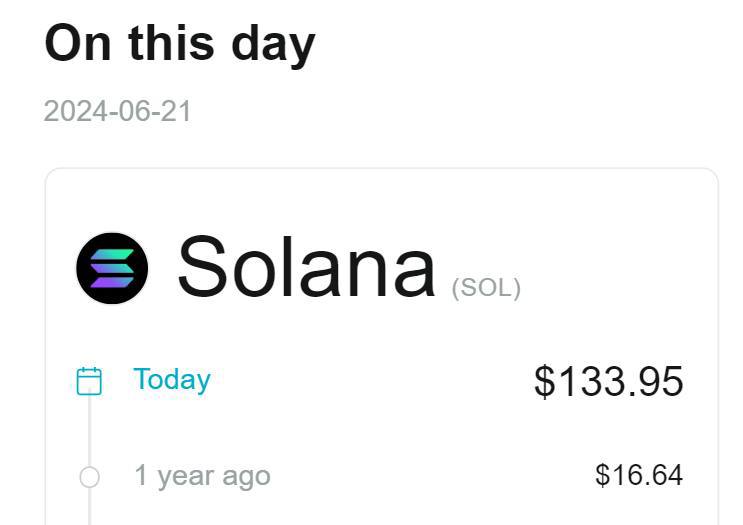Click the Solana logo icon

pyautogui.click(x=112, y=268)
